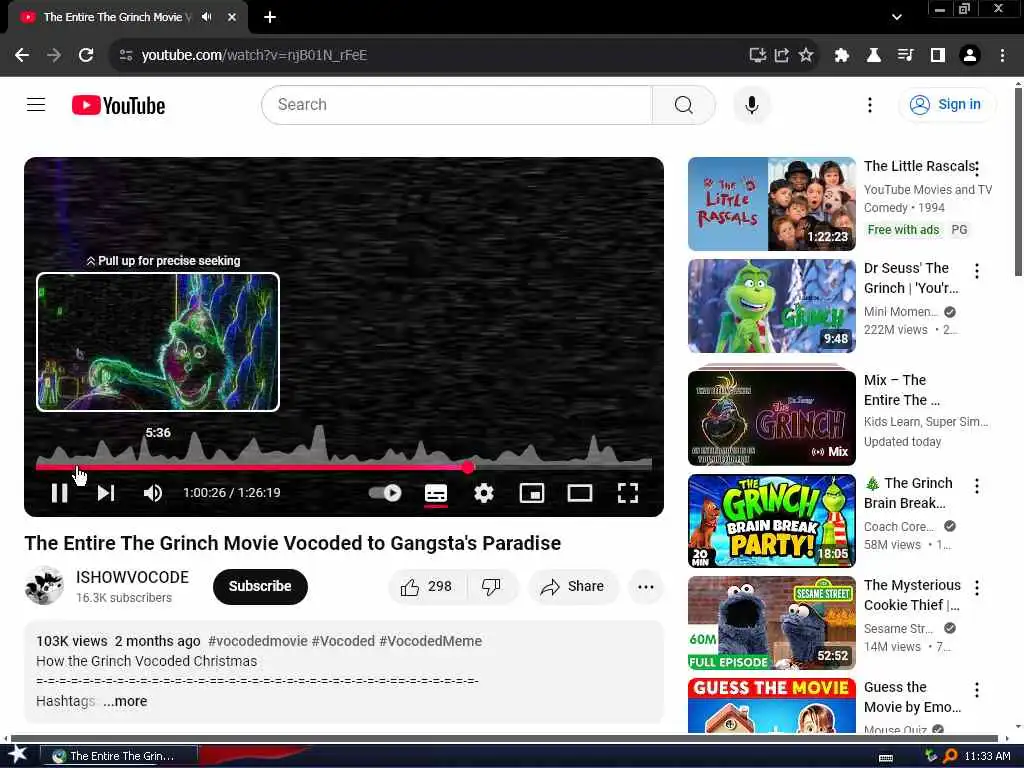This screenshot has height=768, width=1024.
Task: Open options for Mysterious Cookie Thief video
Action: pos(976,588)
